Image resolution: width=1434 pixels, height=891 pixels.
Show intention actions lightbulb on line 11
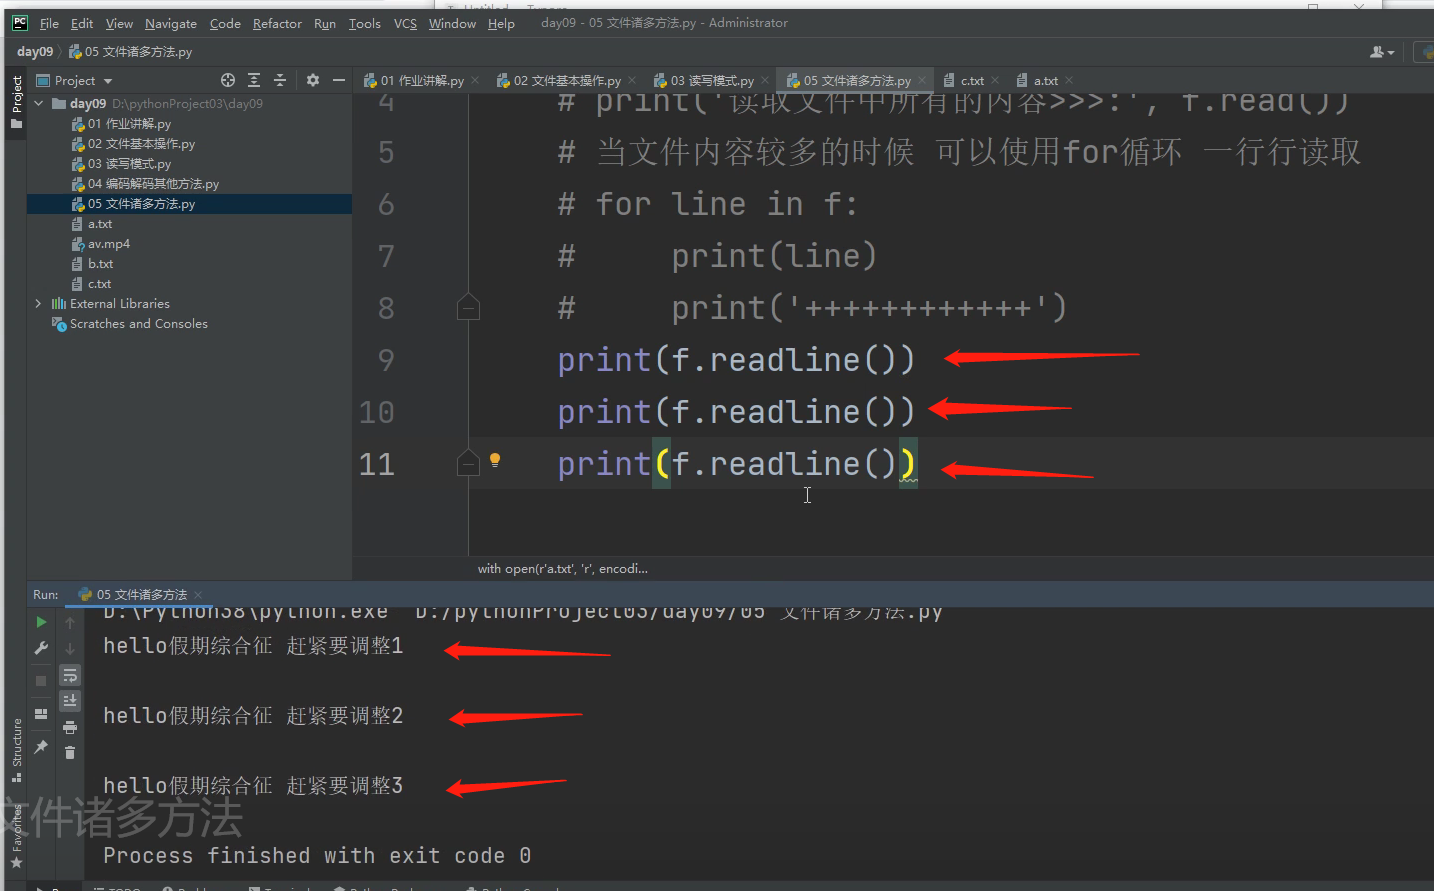[x=494, y=460]
